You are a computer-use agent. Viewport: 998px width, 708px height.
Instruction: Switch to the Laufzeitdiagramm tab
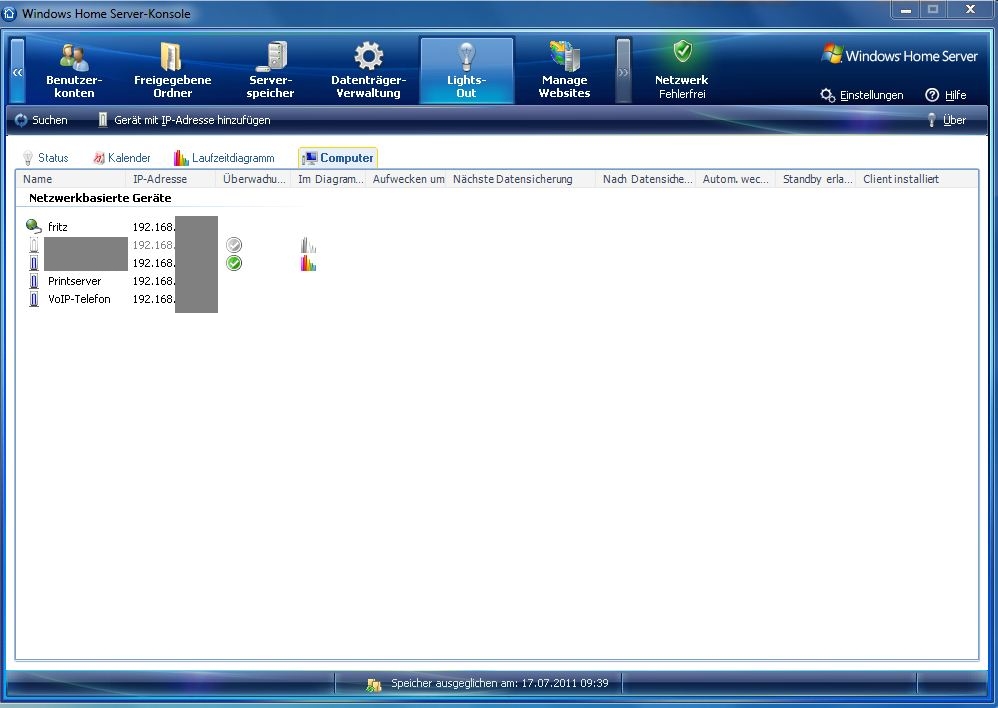224,158
